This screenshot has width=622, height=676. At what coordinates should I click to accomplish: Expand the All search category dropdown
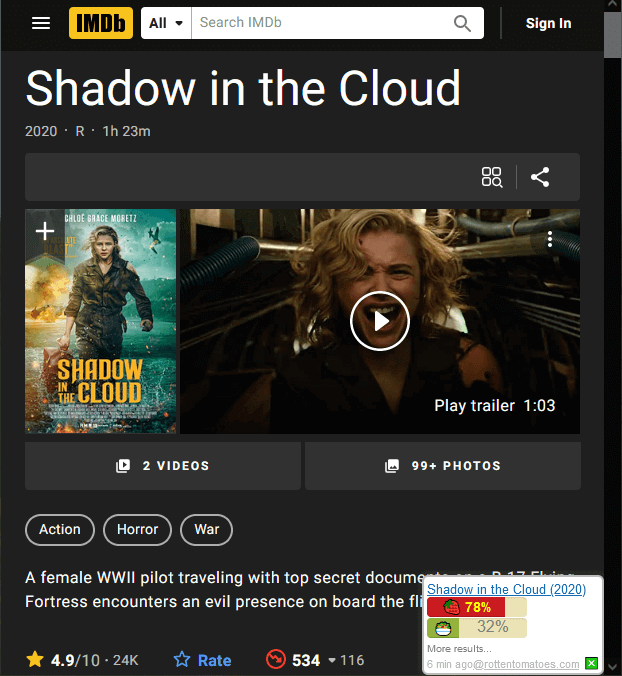pyautogui.click(x=166, y=23)
